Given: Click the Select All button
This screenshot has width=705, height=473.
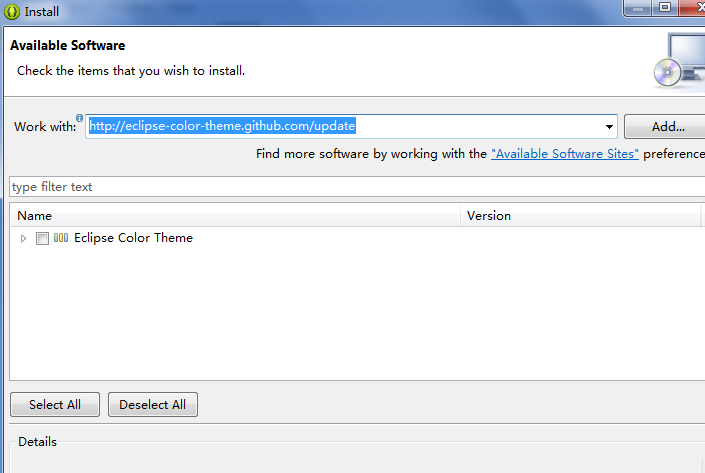Looking at the screenshot, I should pyautogui.click(x=55, y=405).
